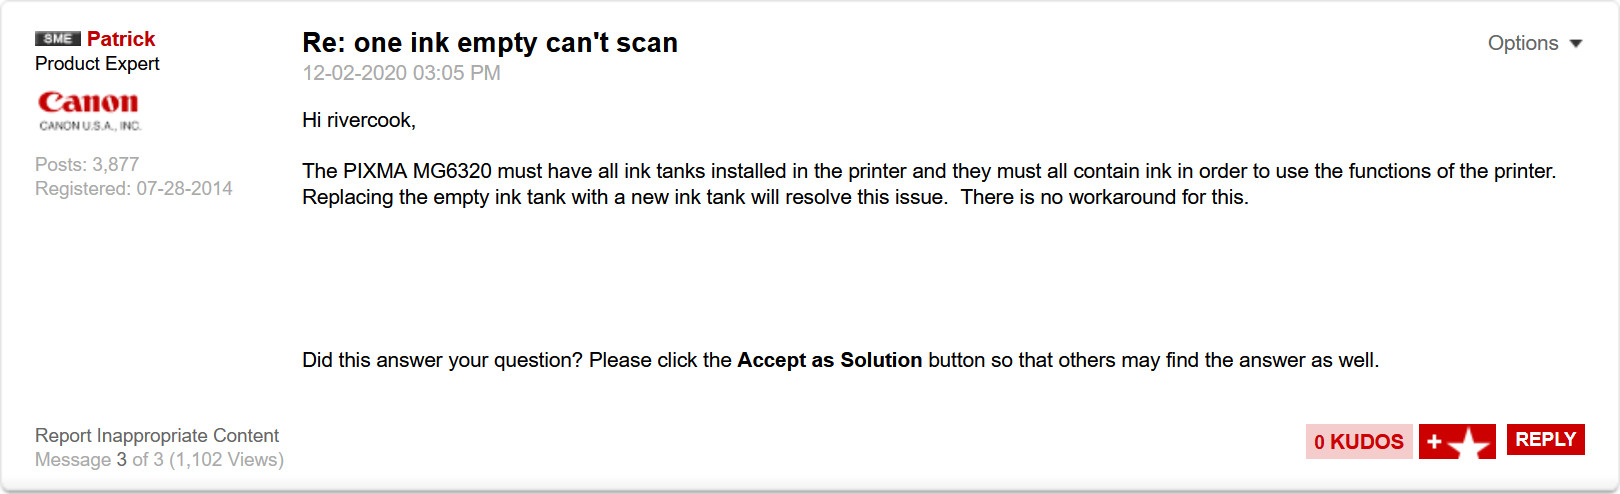Viewport: 1620px width, 494px height.
Task: Click the Did this answer your question line
Action: tap(841, 360)
